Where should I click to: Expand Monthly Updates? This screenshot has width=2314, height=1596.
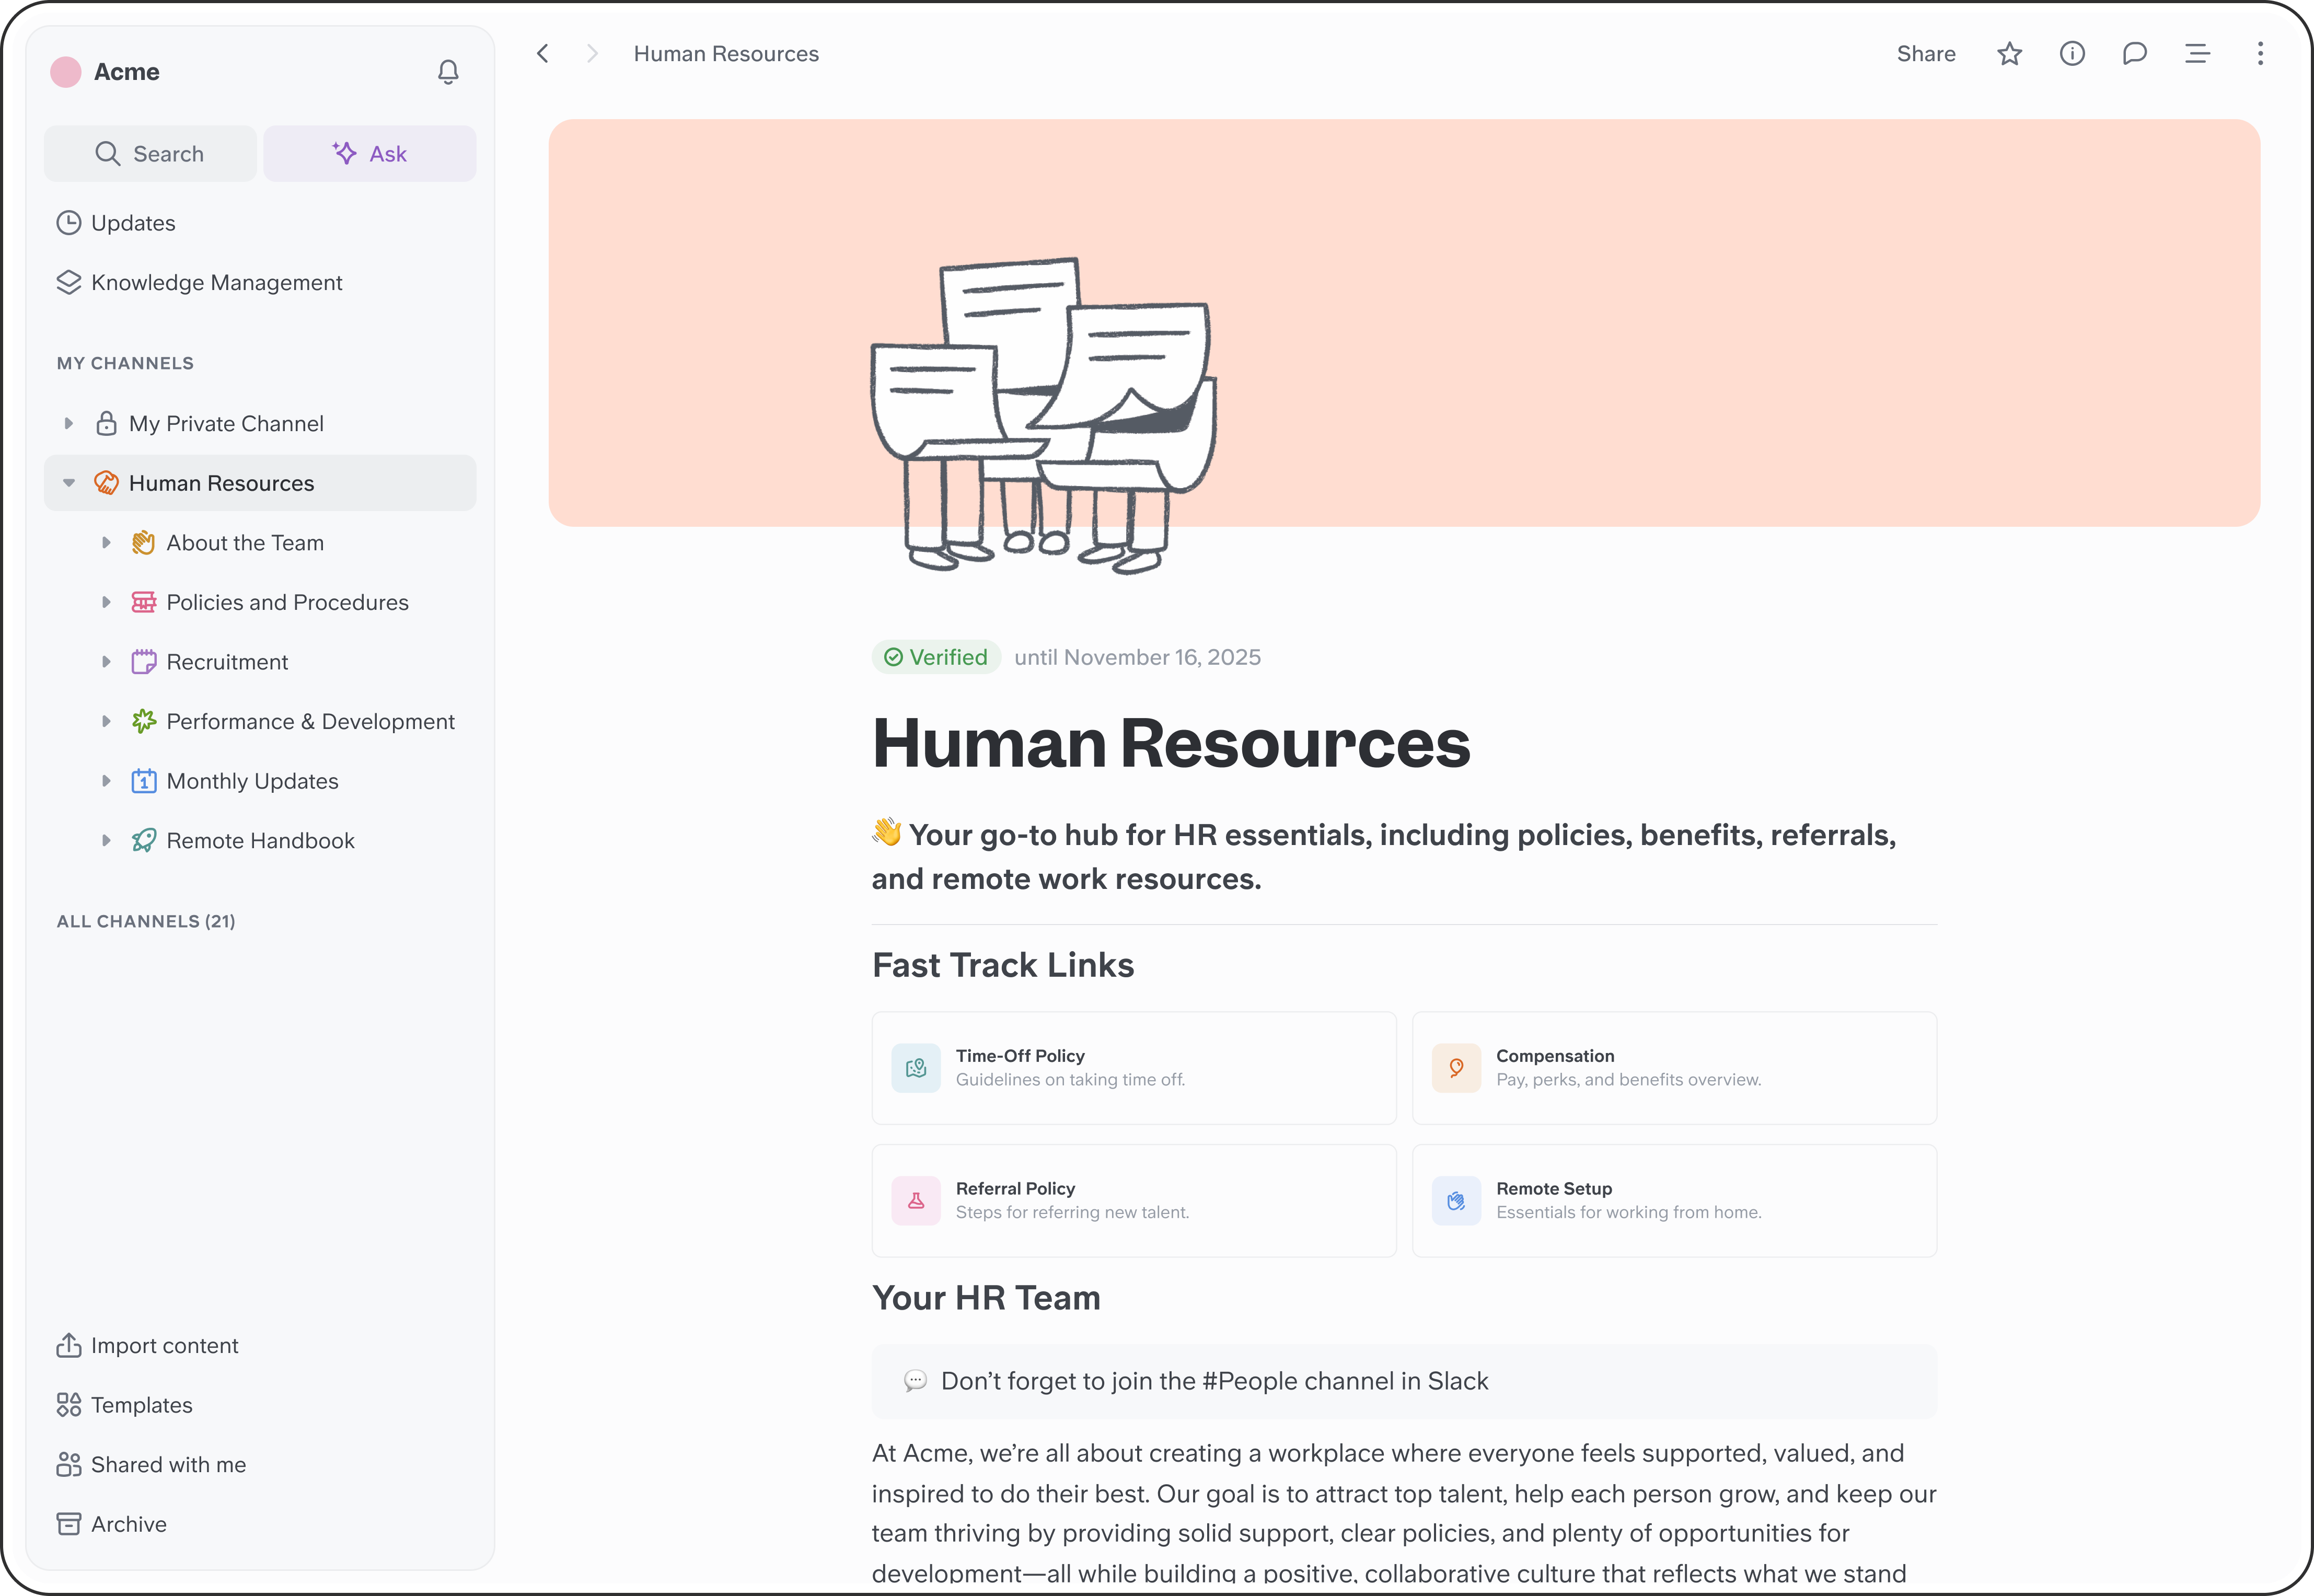pos(106,781)
